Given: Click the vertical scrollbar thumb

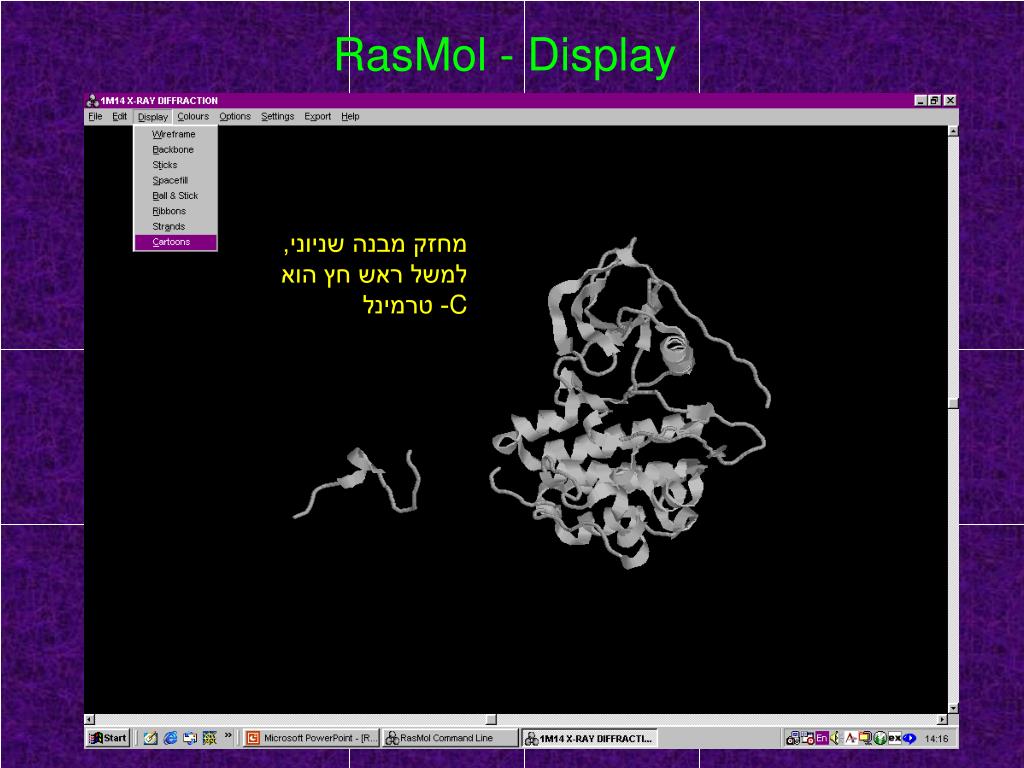Looking at the screenshot, I should pos(953,403).
